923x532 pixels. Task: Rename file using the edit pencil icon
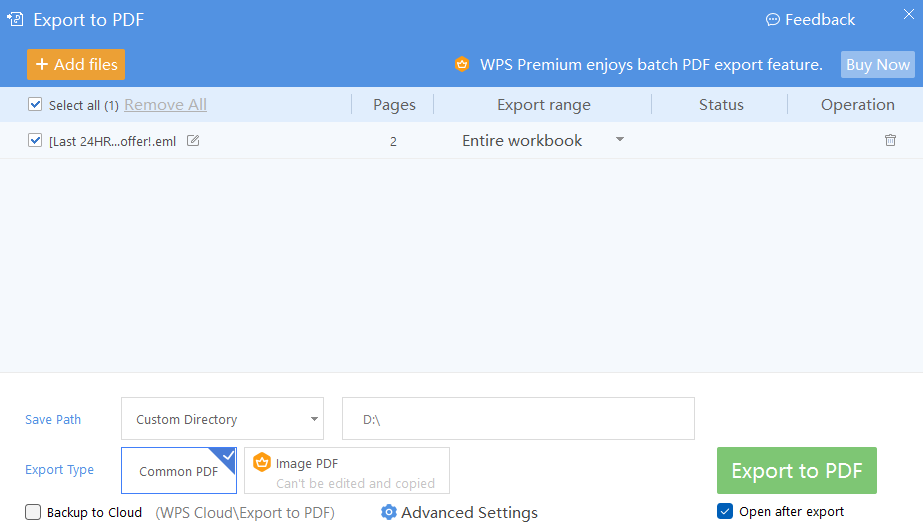[x=193, y=141]
